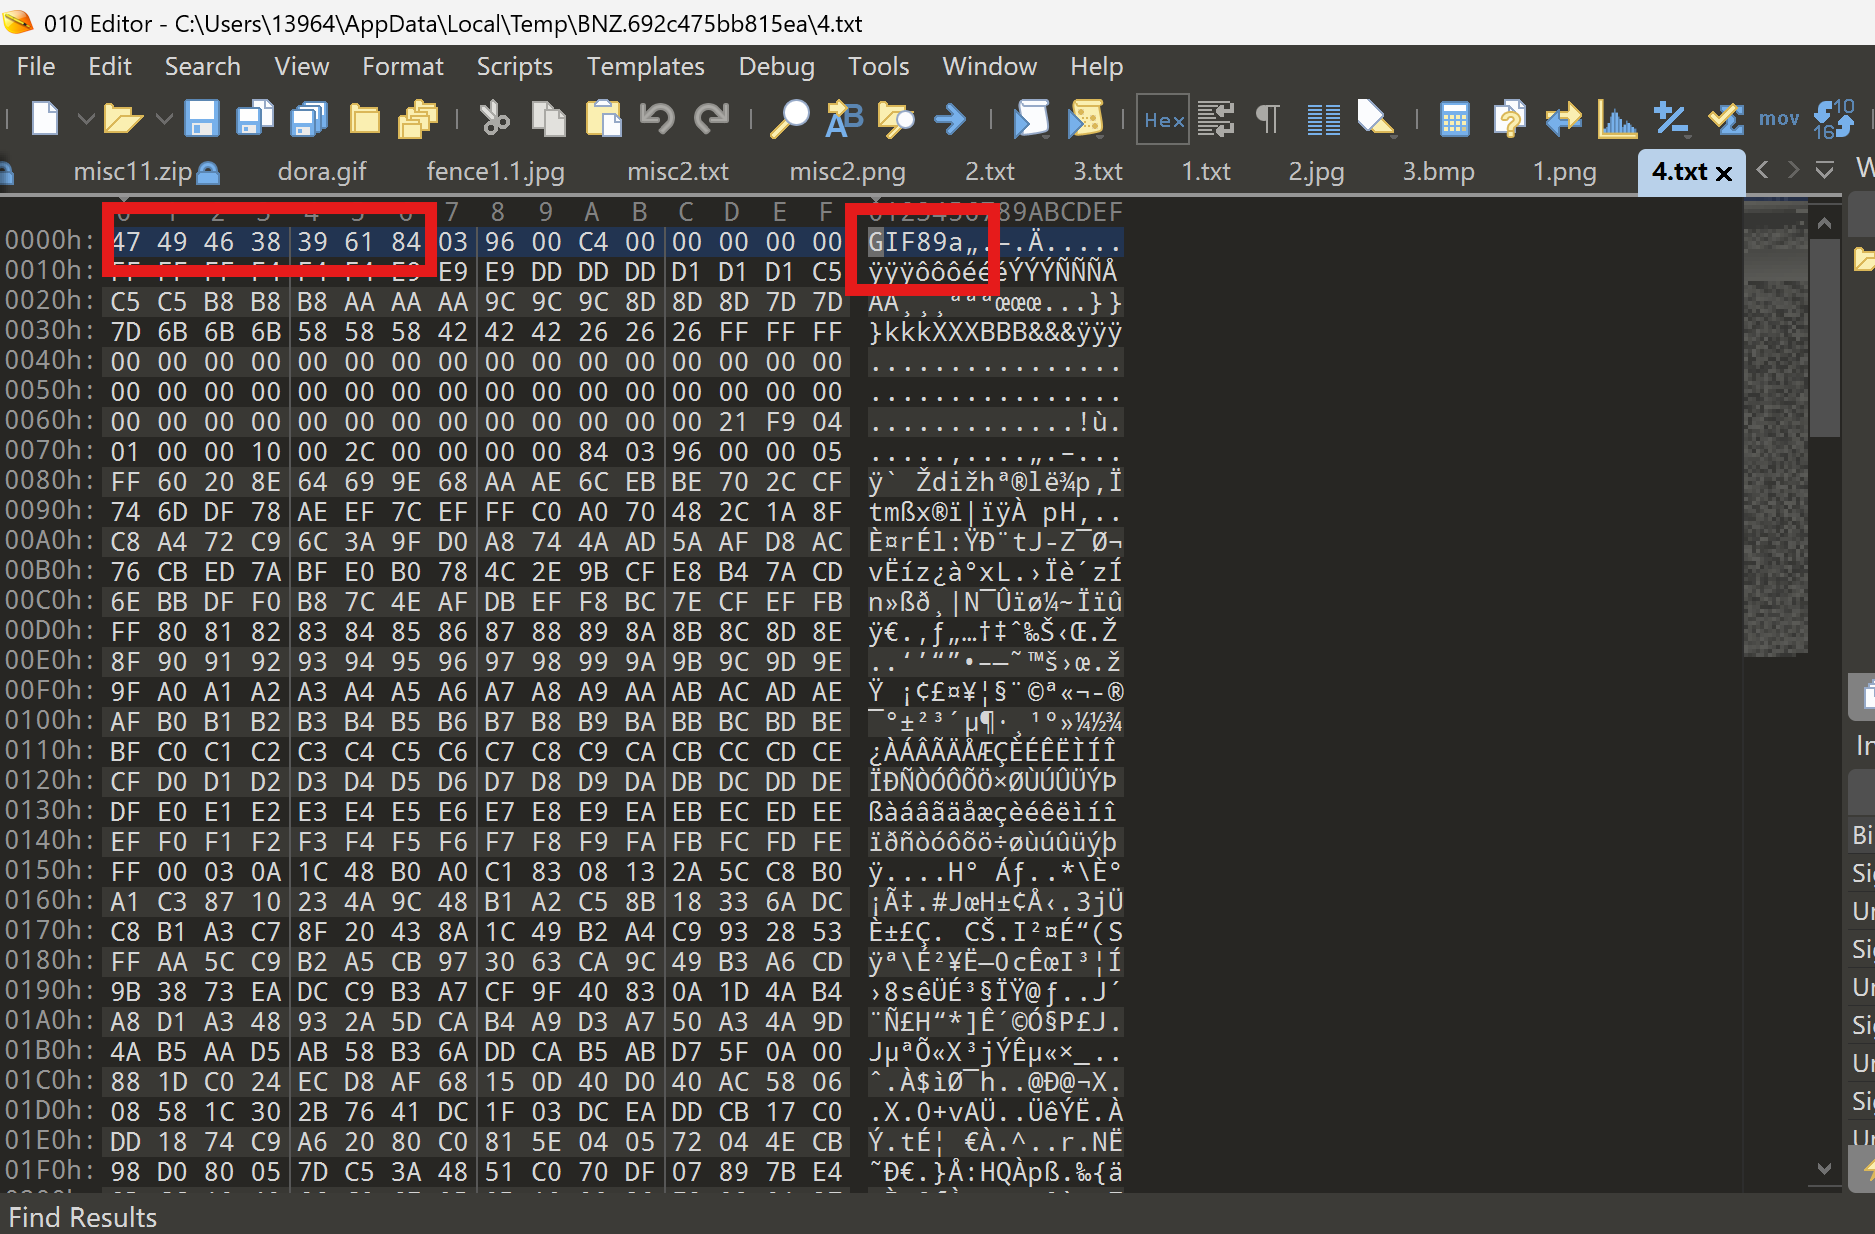Open the Tools menu
The height and width of the screenshot is (1234, 1875).
pyautogui.click(x=879, y=67)
